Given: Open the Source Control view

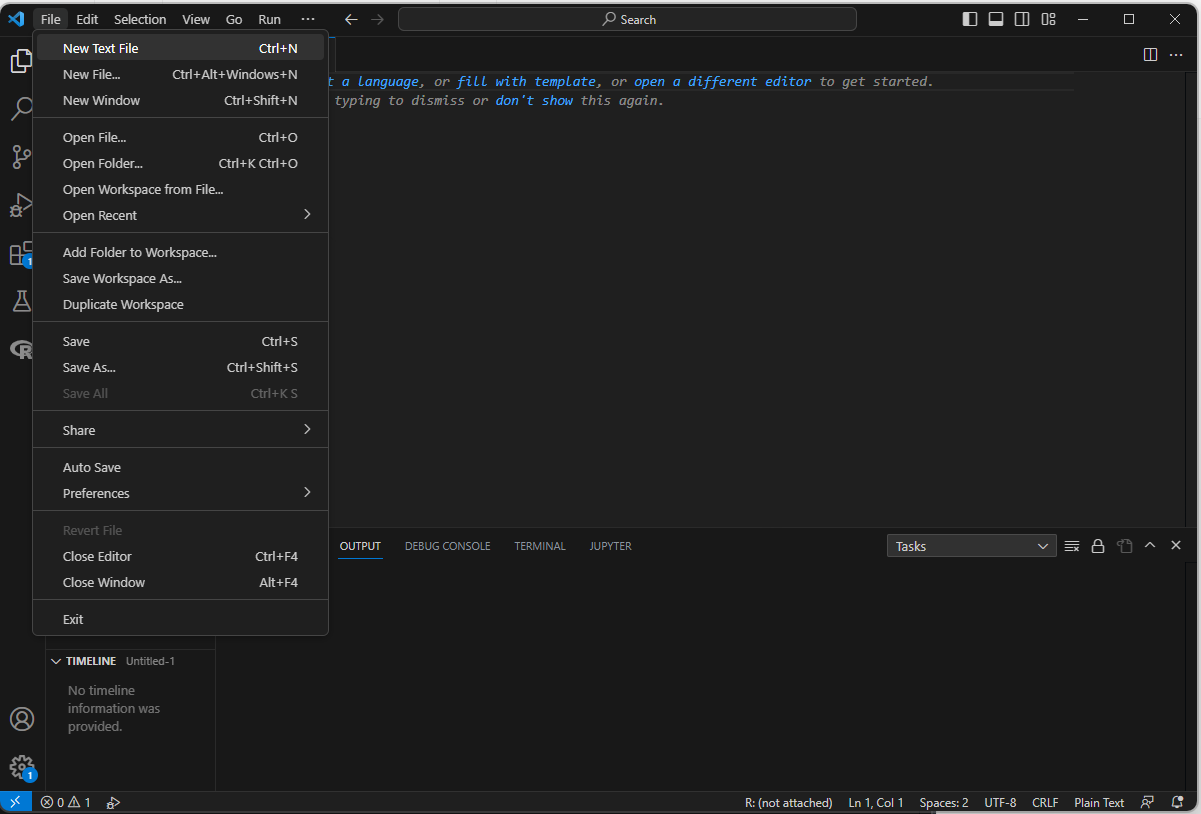Looking at the screenshot, I should (21, 157).
